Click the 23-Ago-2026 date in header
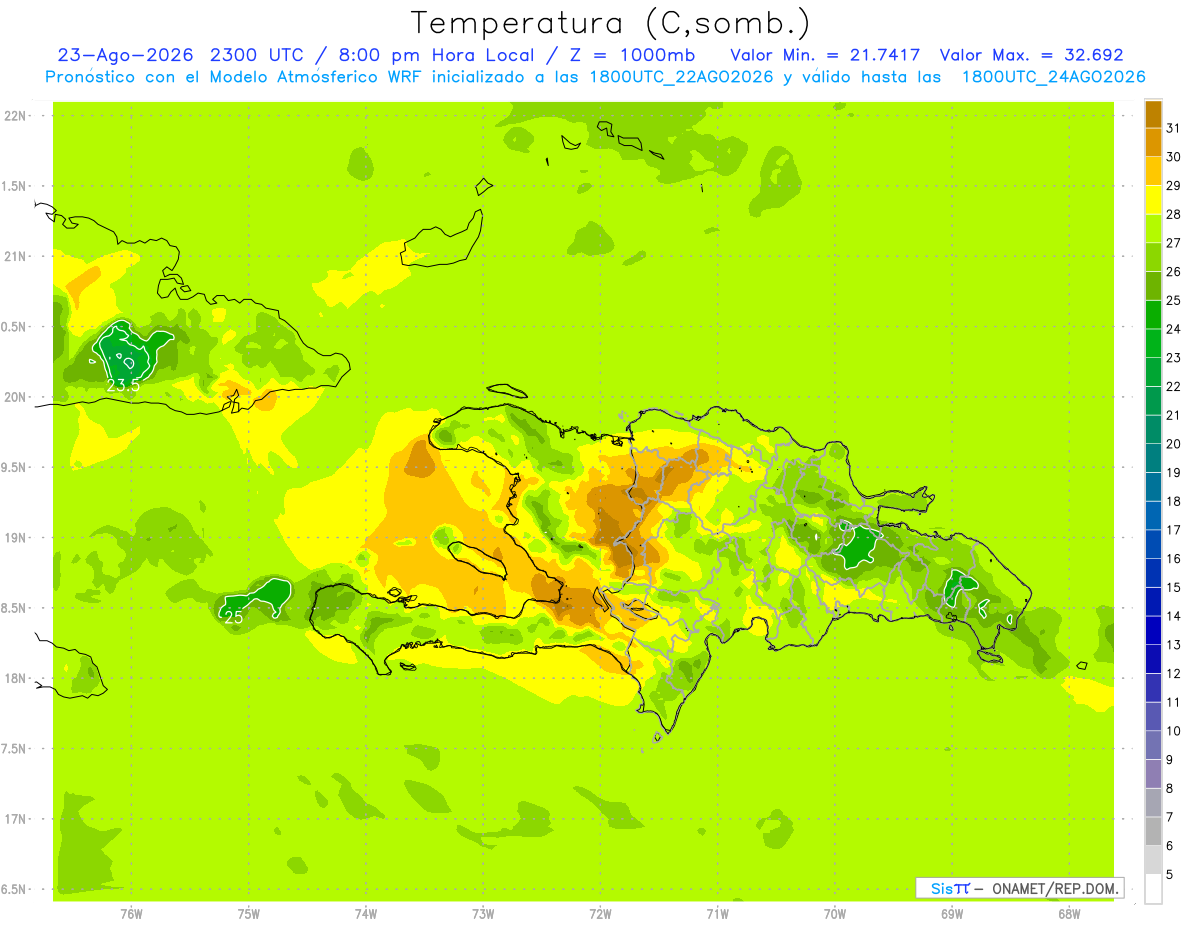The height and width of the screenshot is (927, 1200). [124, 55]
